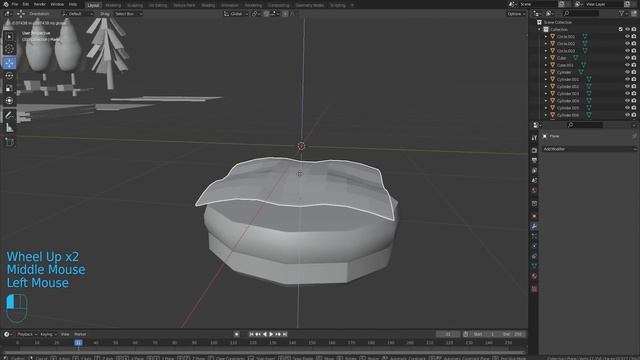Image resolution: width=640 pixels, height=360 pixels.
Task: Open the Options dropdown in viewport header
Action: point(516,13)
